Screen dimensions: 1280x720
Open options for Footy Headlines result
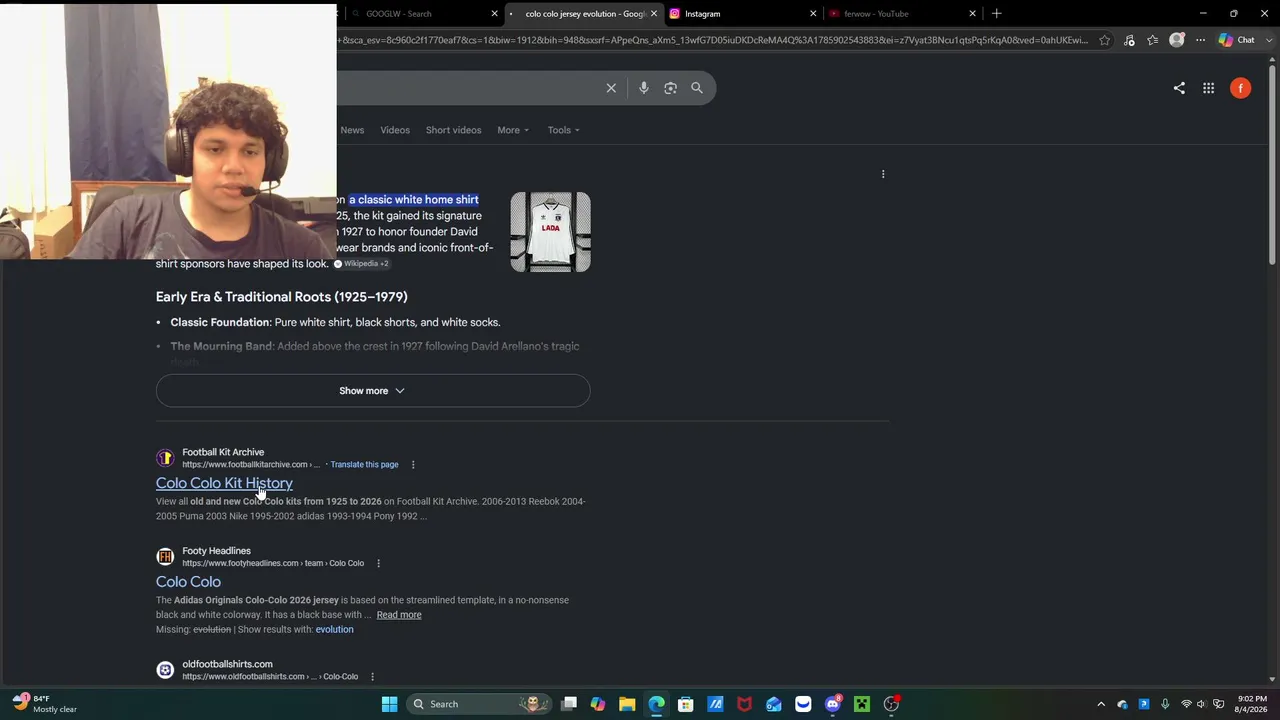point(378,563)
